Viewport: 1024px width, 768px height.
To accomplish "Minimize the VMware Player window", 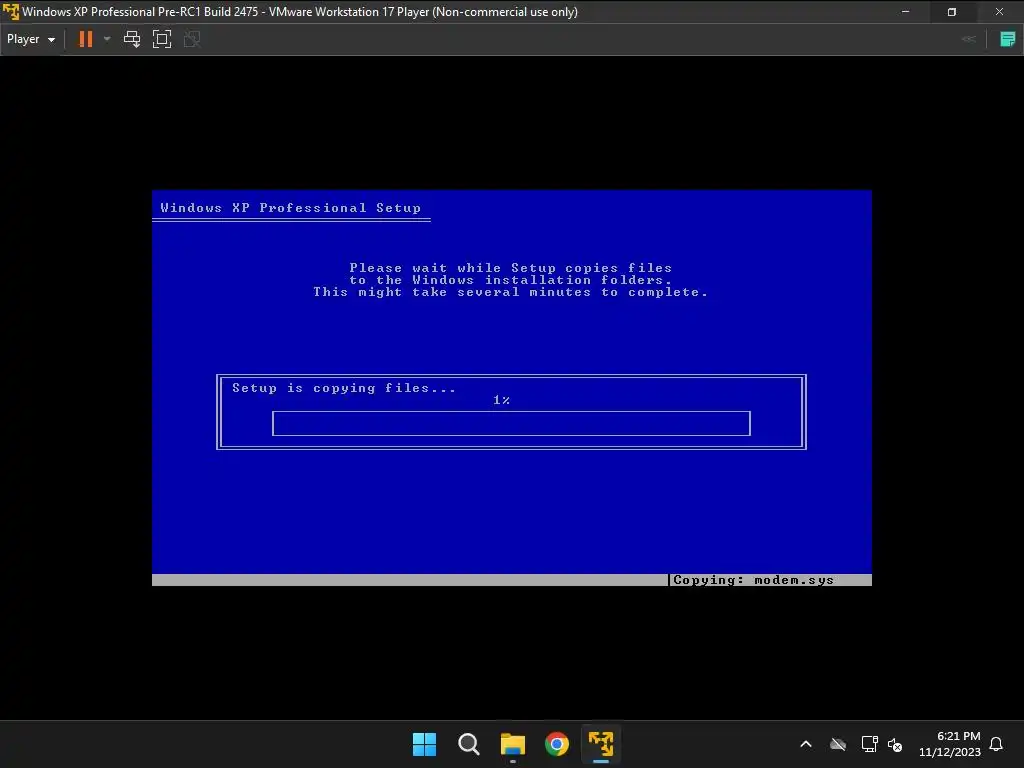I will pyautogui.click(x=905, y=12).
